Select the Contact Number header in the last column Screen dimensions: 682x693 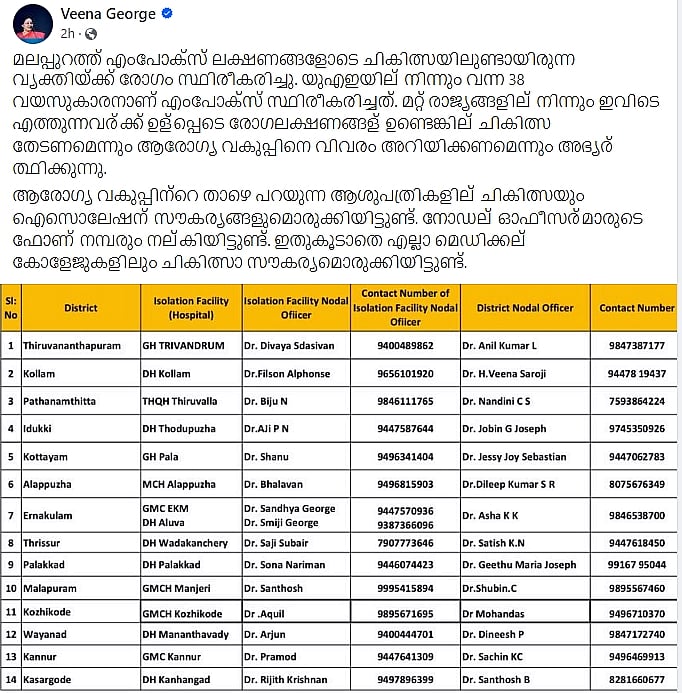(636, 308)
